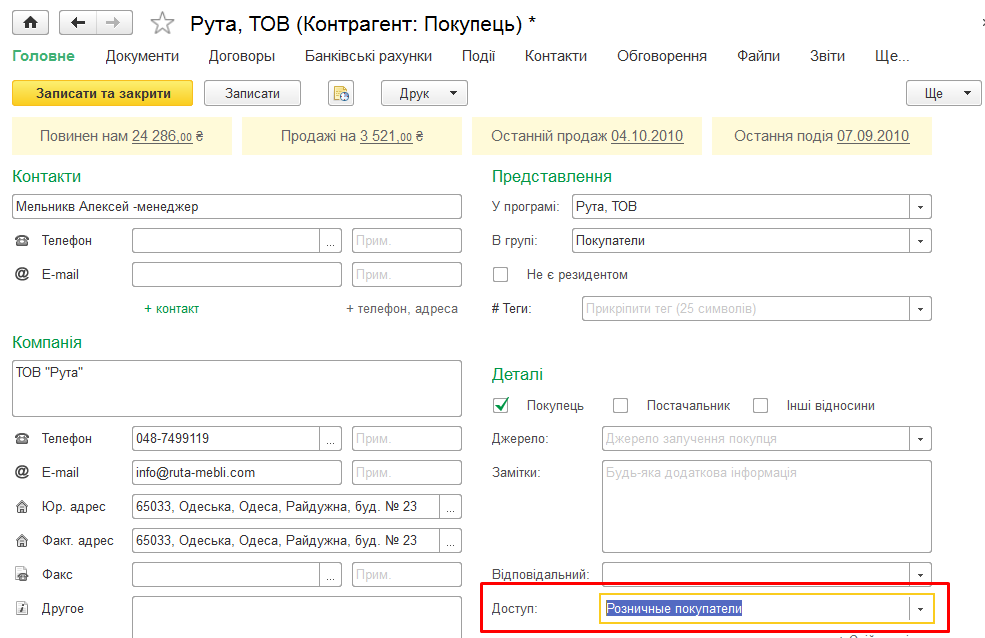The image size is (985, 638).
Task: Open ellipsis for Факс field
Action: [330, 575]
